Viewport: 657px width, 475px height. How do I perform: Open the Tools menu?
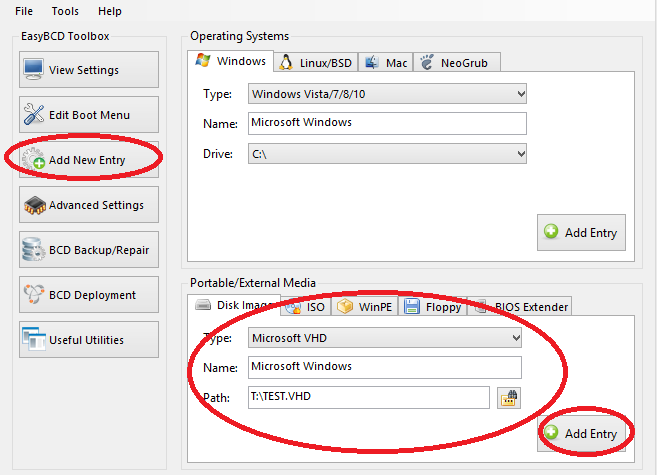pos(65,11)
